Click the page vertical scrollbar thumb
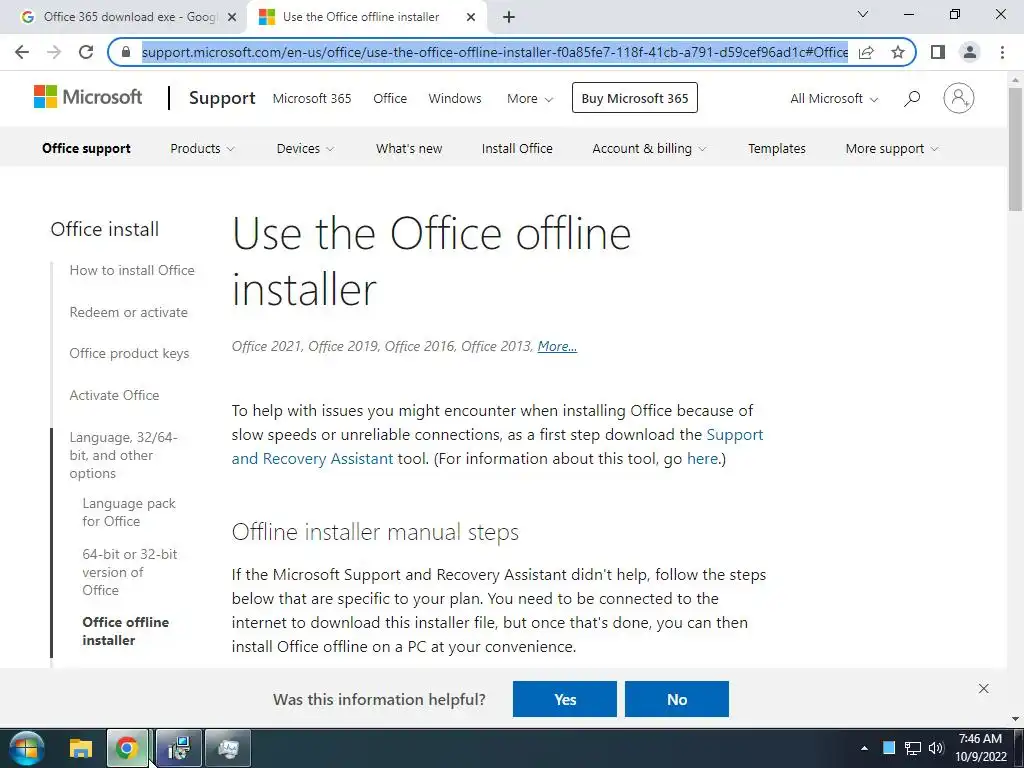Viewport: 1024px width, 768px height. point(1015,149)
